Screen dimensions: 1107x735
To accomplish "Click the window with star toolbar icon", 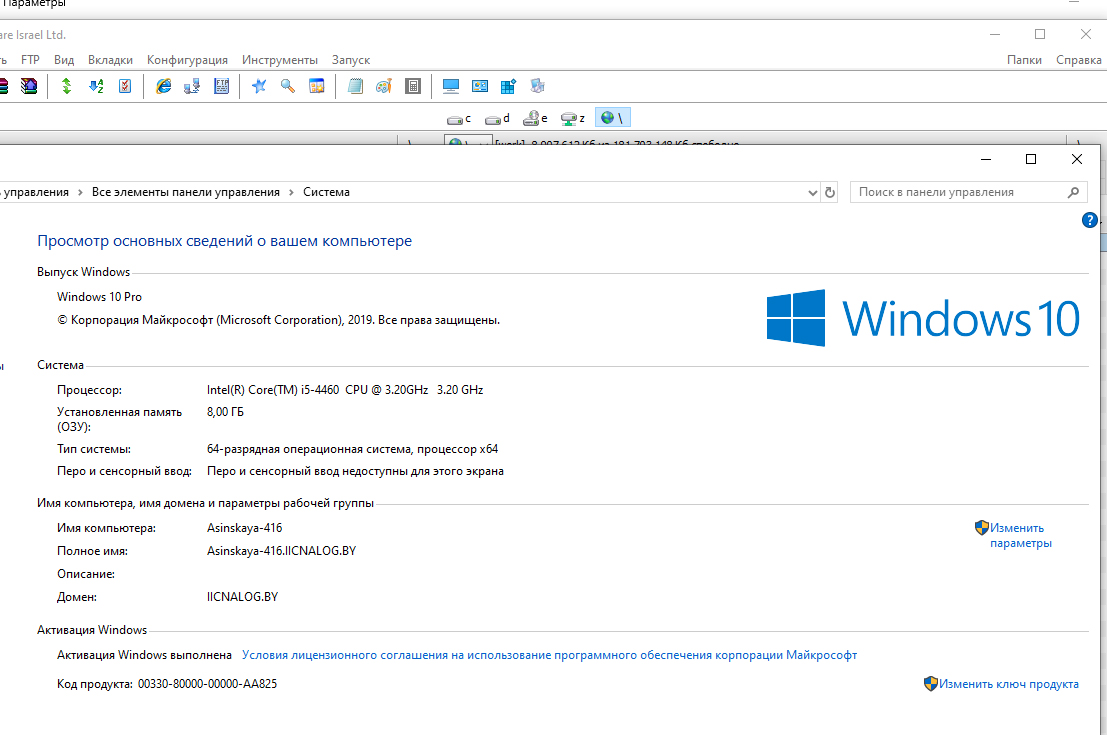I will (x=316, y=86).
